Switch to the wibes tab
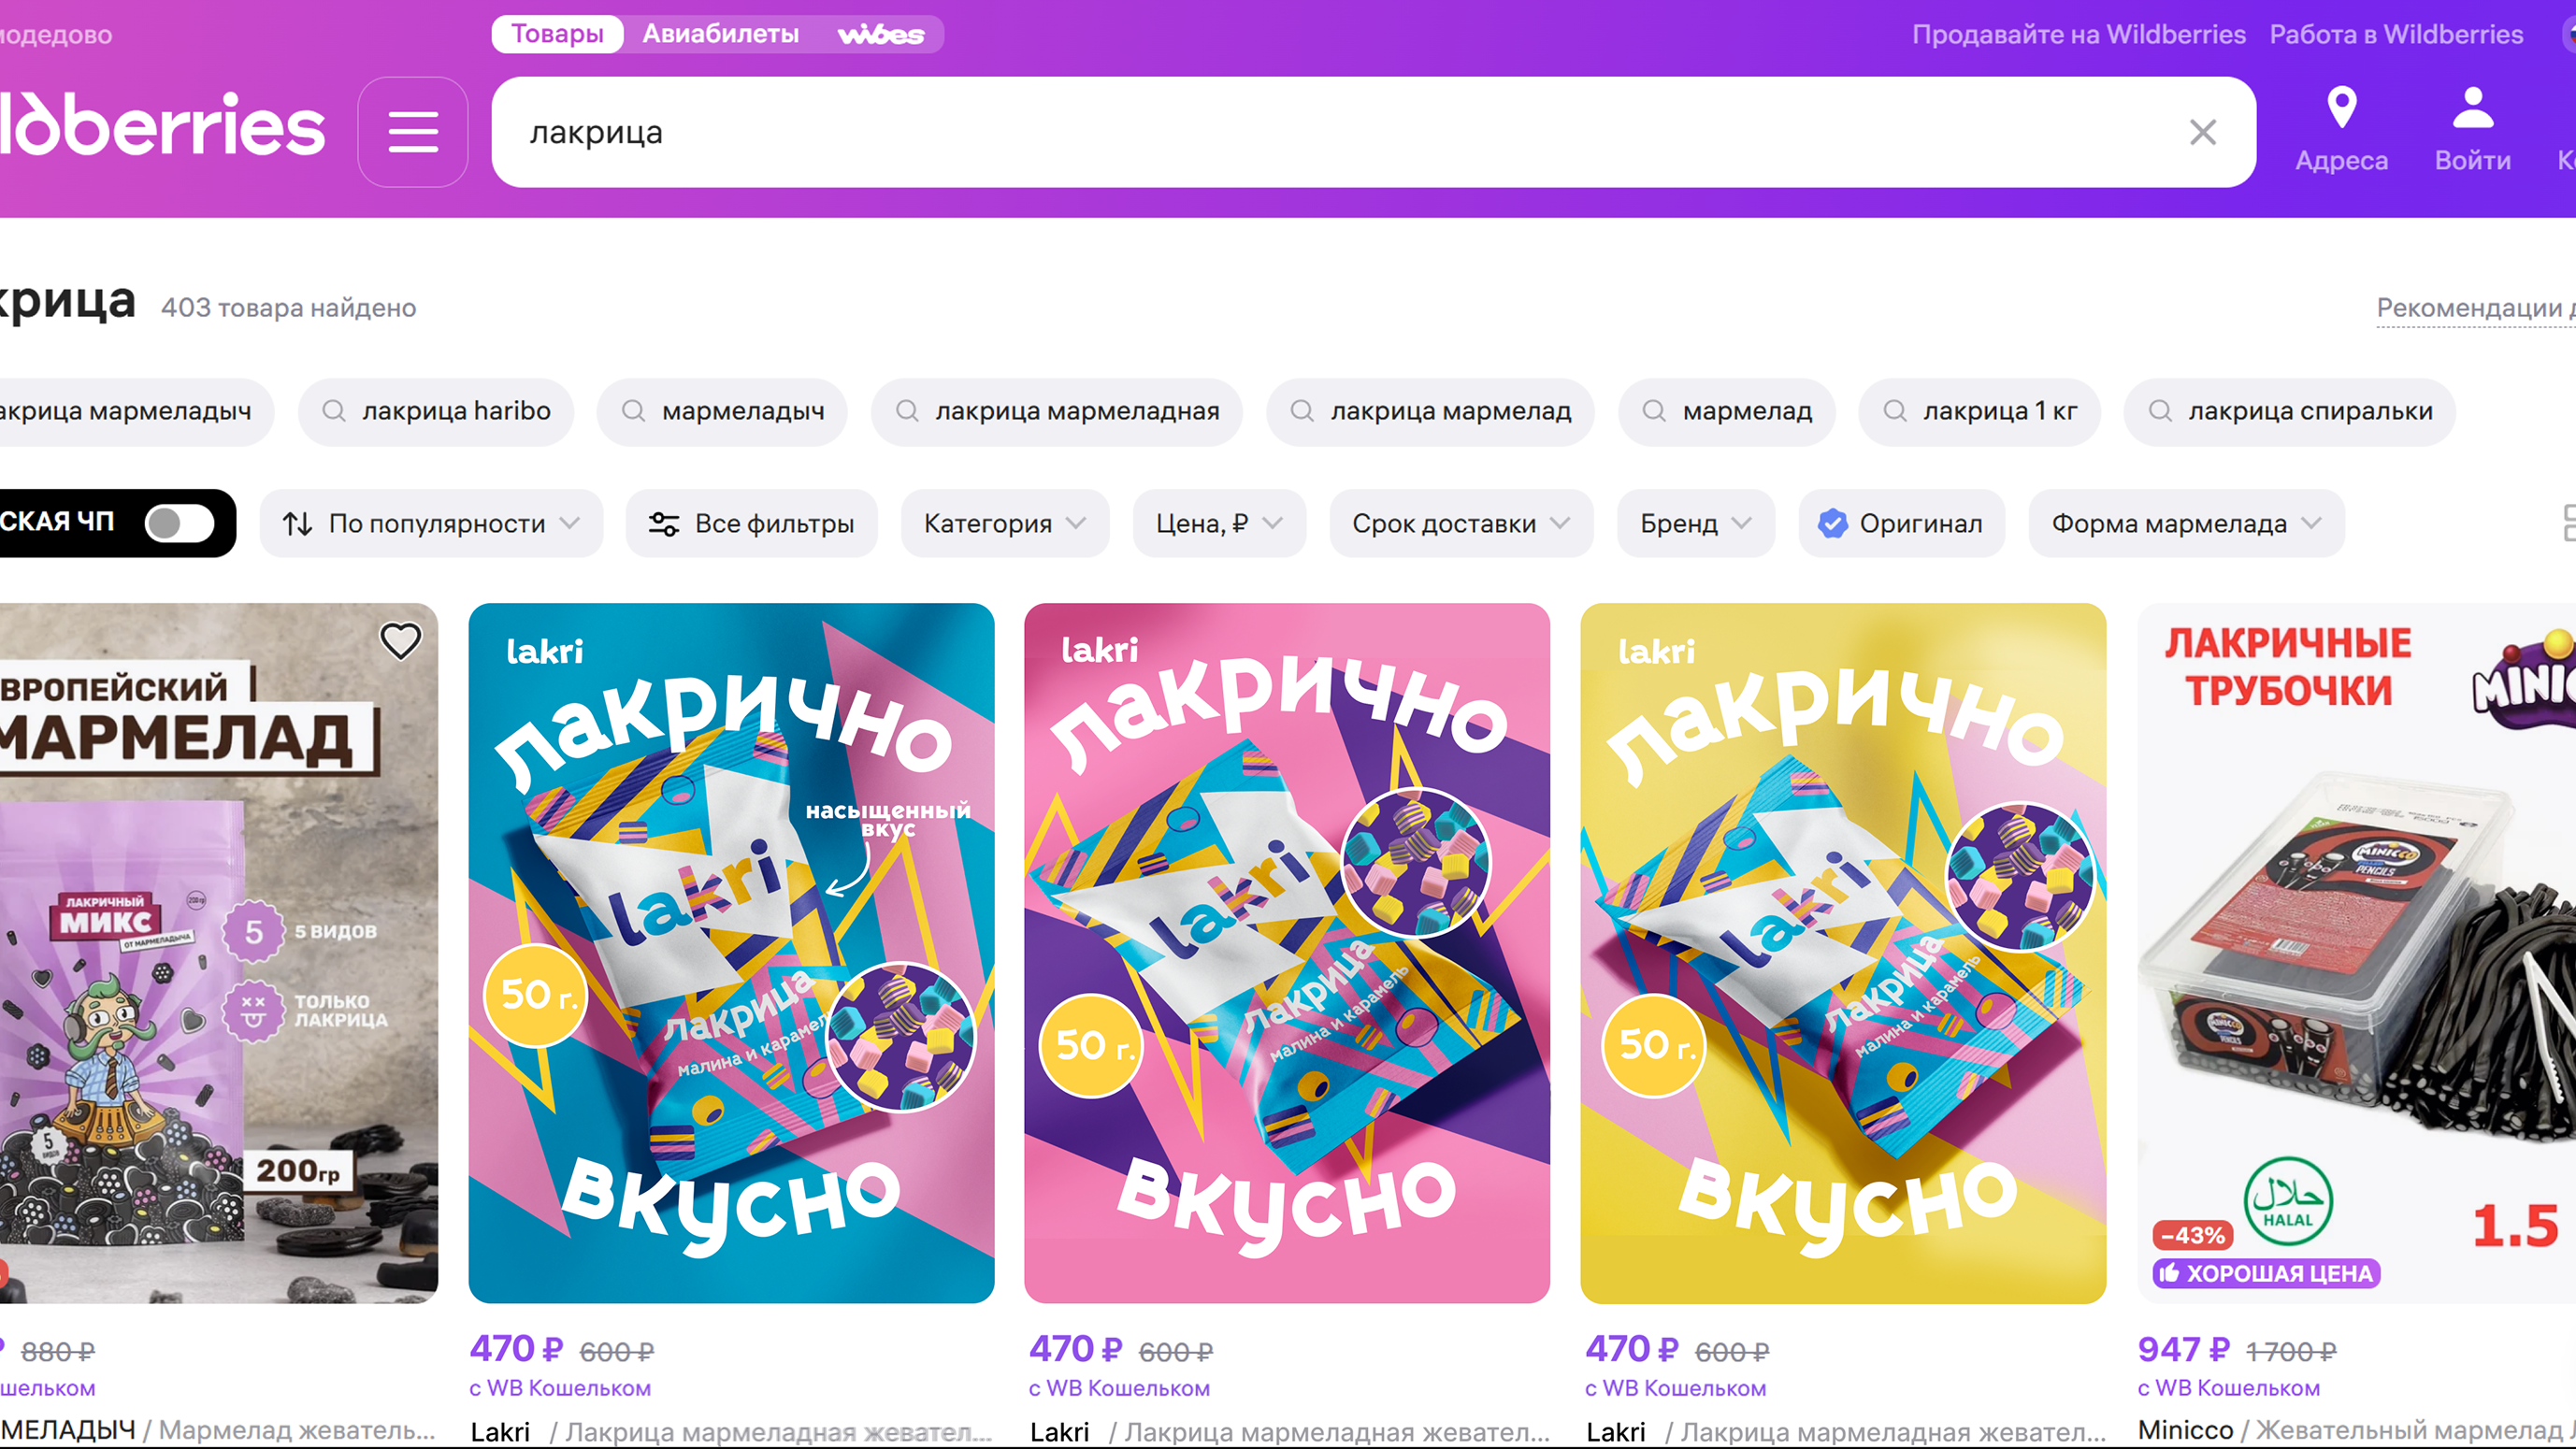This screenshot has width=2576, height=1449. [x=880, y=34]
